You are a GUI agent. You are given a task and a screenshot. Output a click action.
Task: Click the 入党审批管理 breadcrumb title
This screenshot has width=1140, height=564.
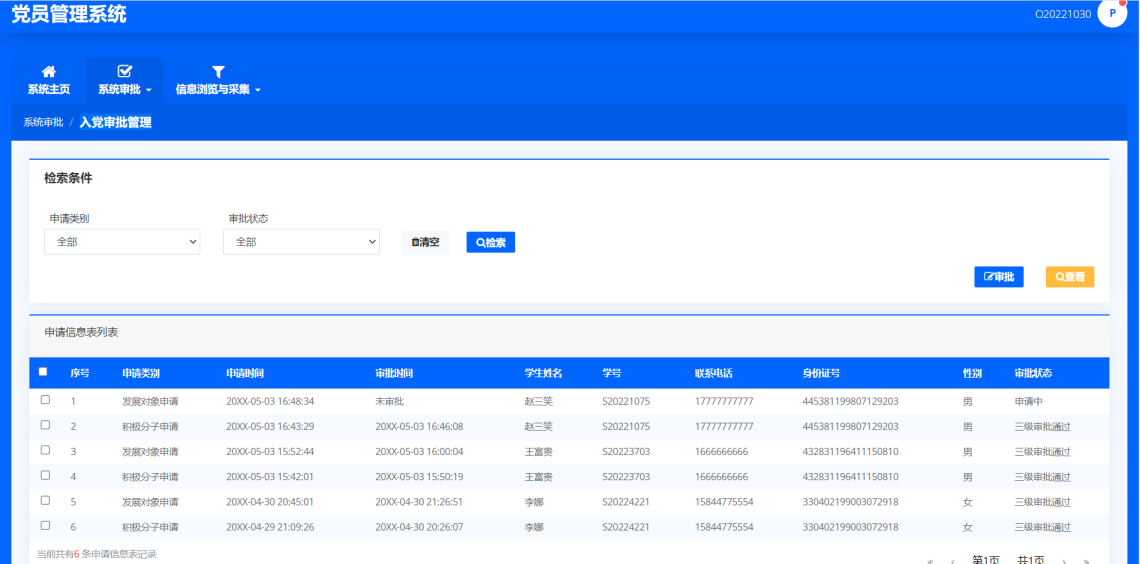tap(115, 122)
